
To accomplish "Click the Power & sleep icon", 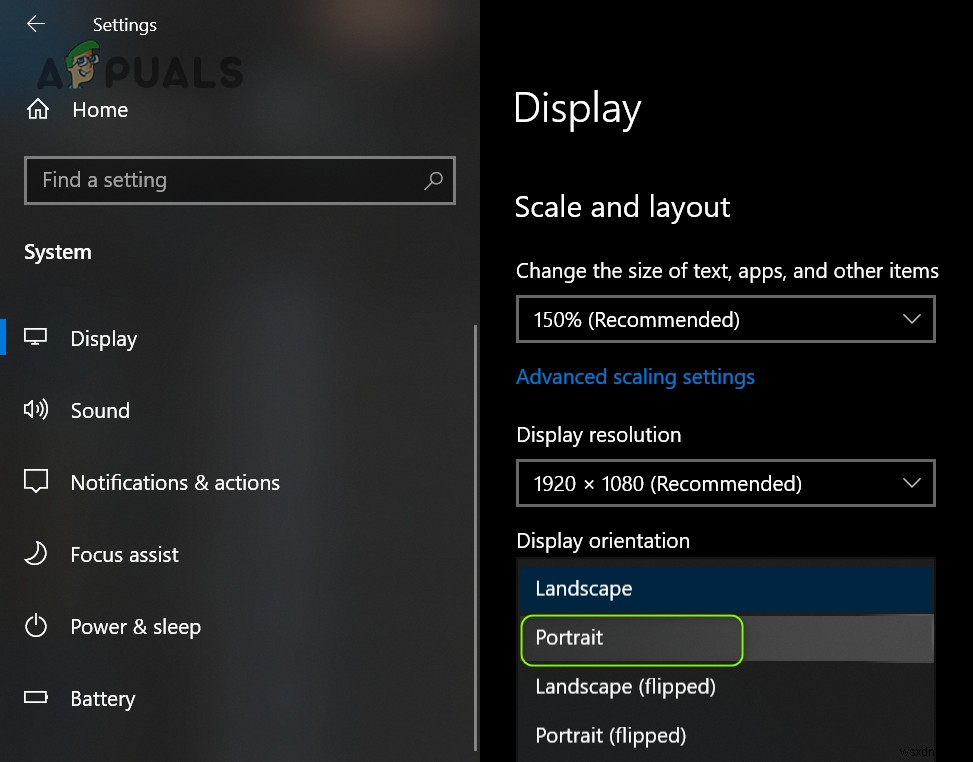I will click(36, 627).
